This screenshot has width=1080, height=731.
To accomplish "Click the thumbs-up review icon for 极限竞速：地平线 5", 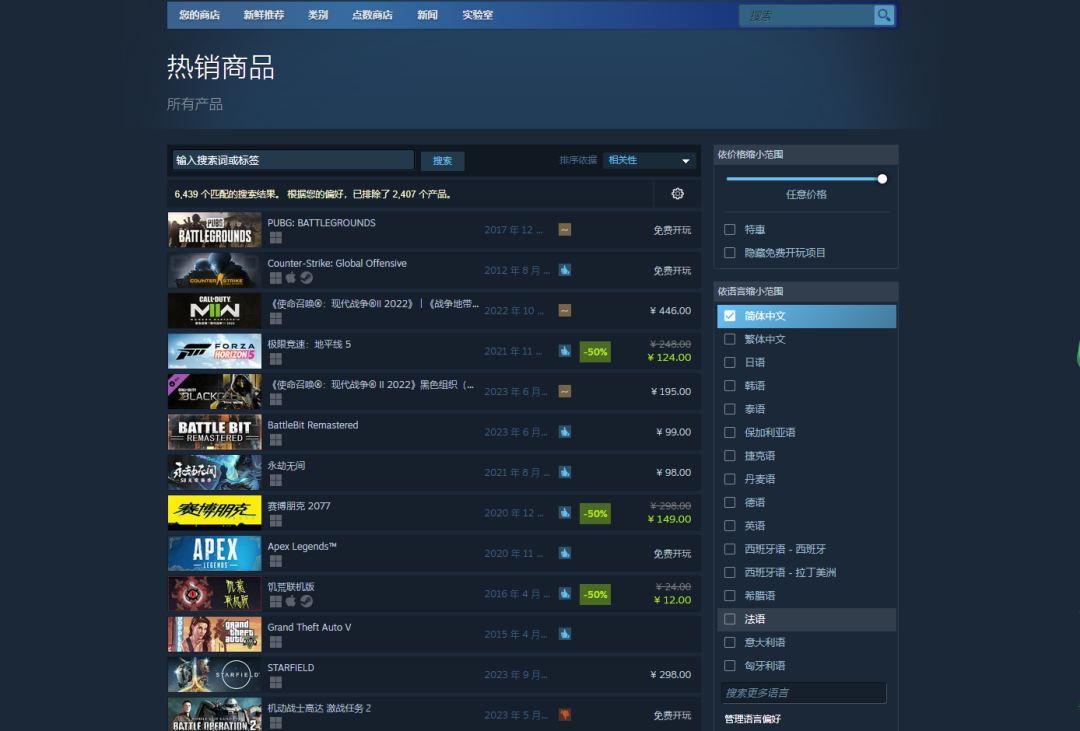I will coord(565,351).
